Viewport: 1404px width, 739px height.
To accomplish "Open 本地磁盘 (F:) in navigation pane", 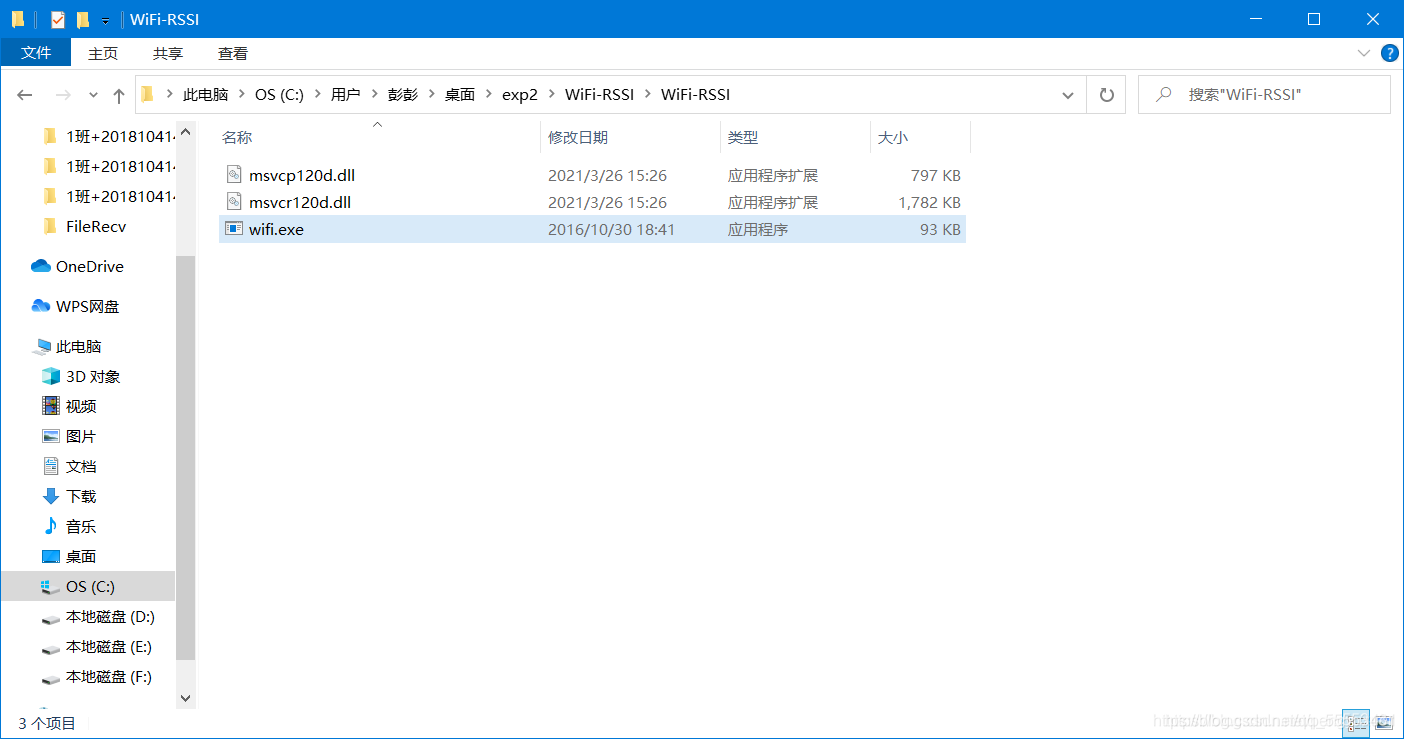I will 109,677.
